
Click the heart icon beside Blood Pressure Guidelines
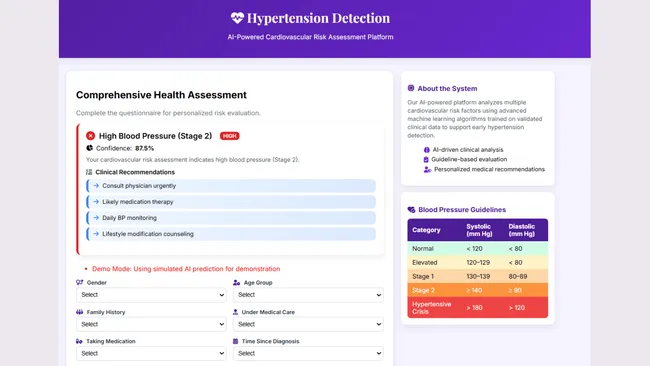(411, 210)
